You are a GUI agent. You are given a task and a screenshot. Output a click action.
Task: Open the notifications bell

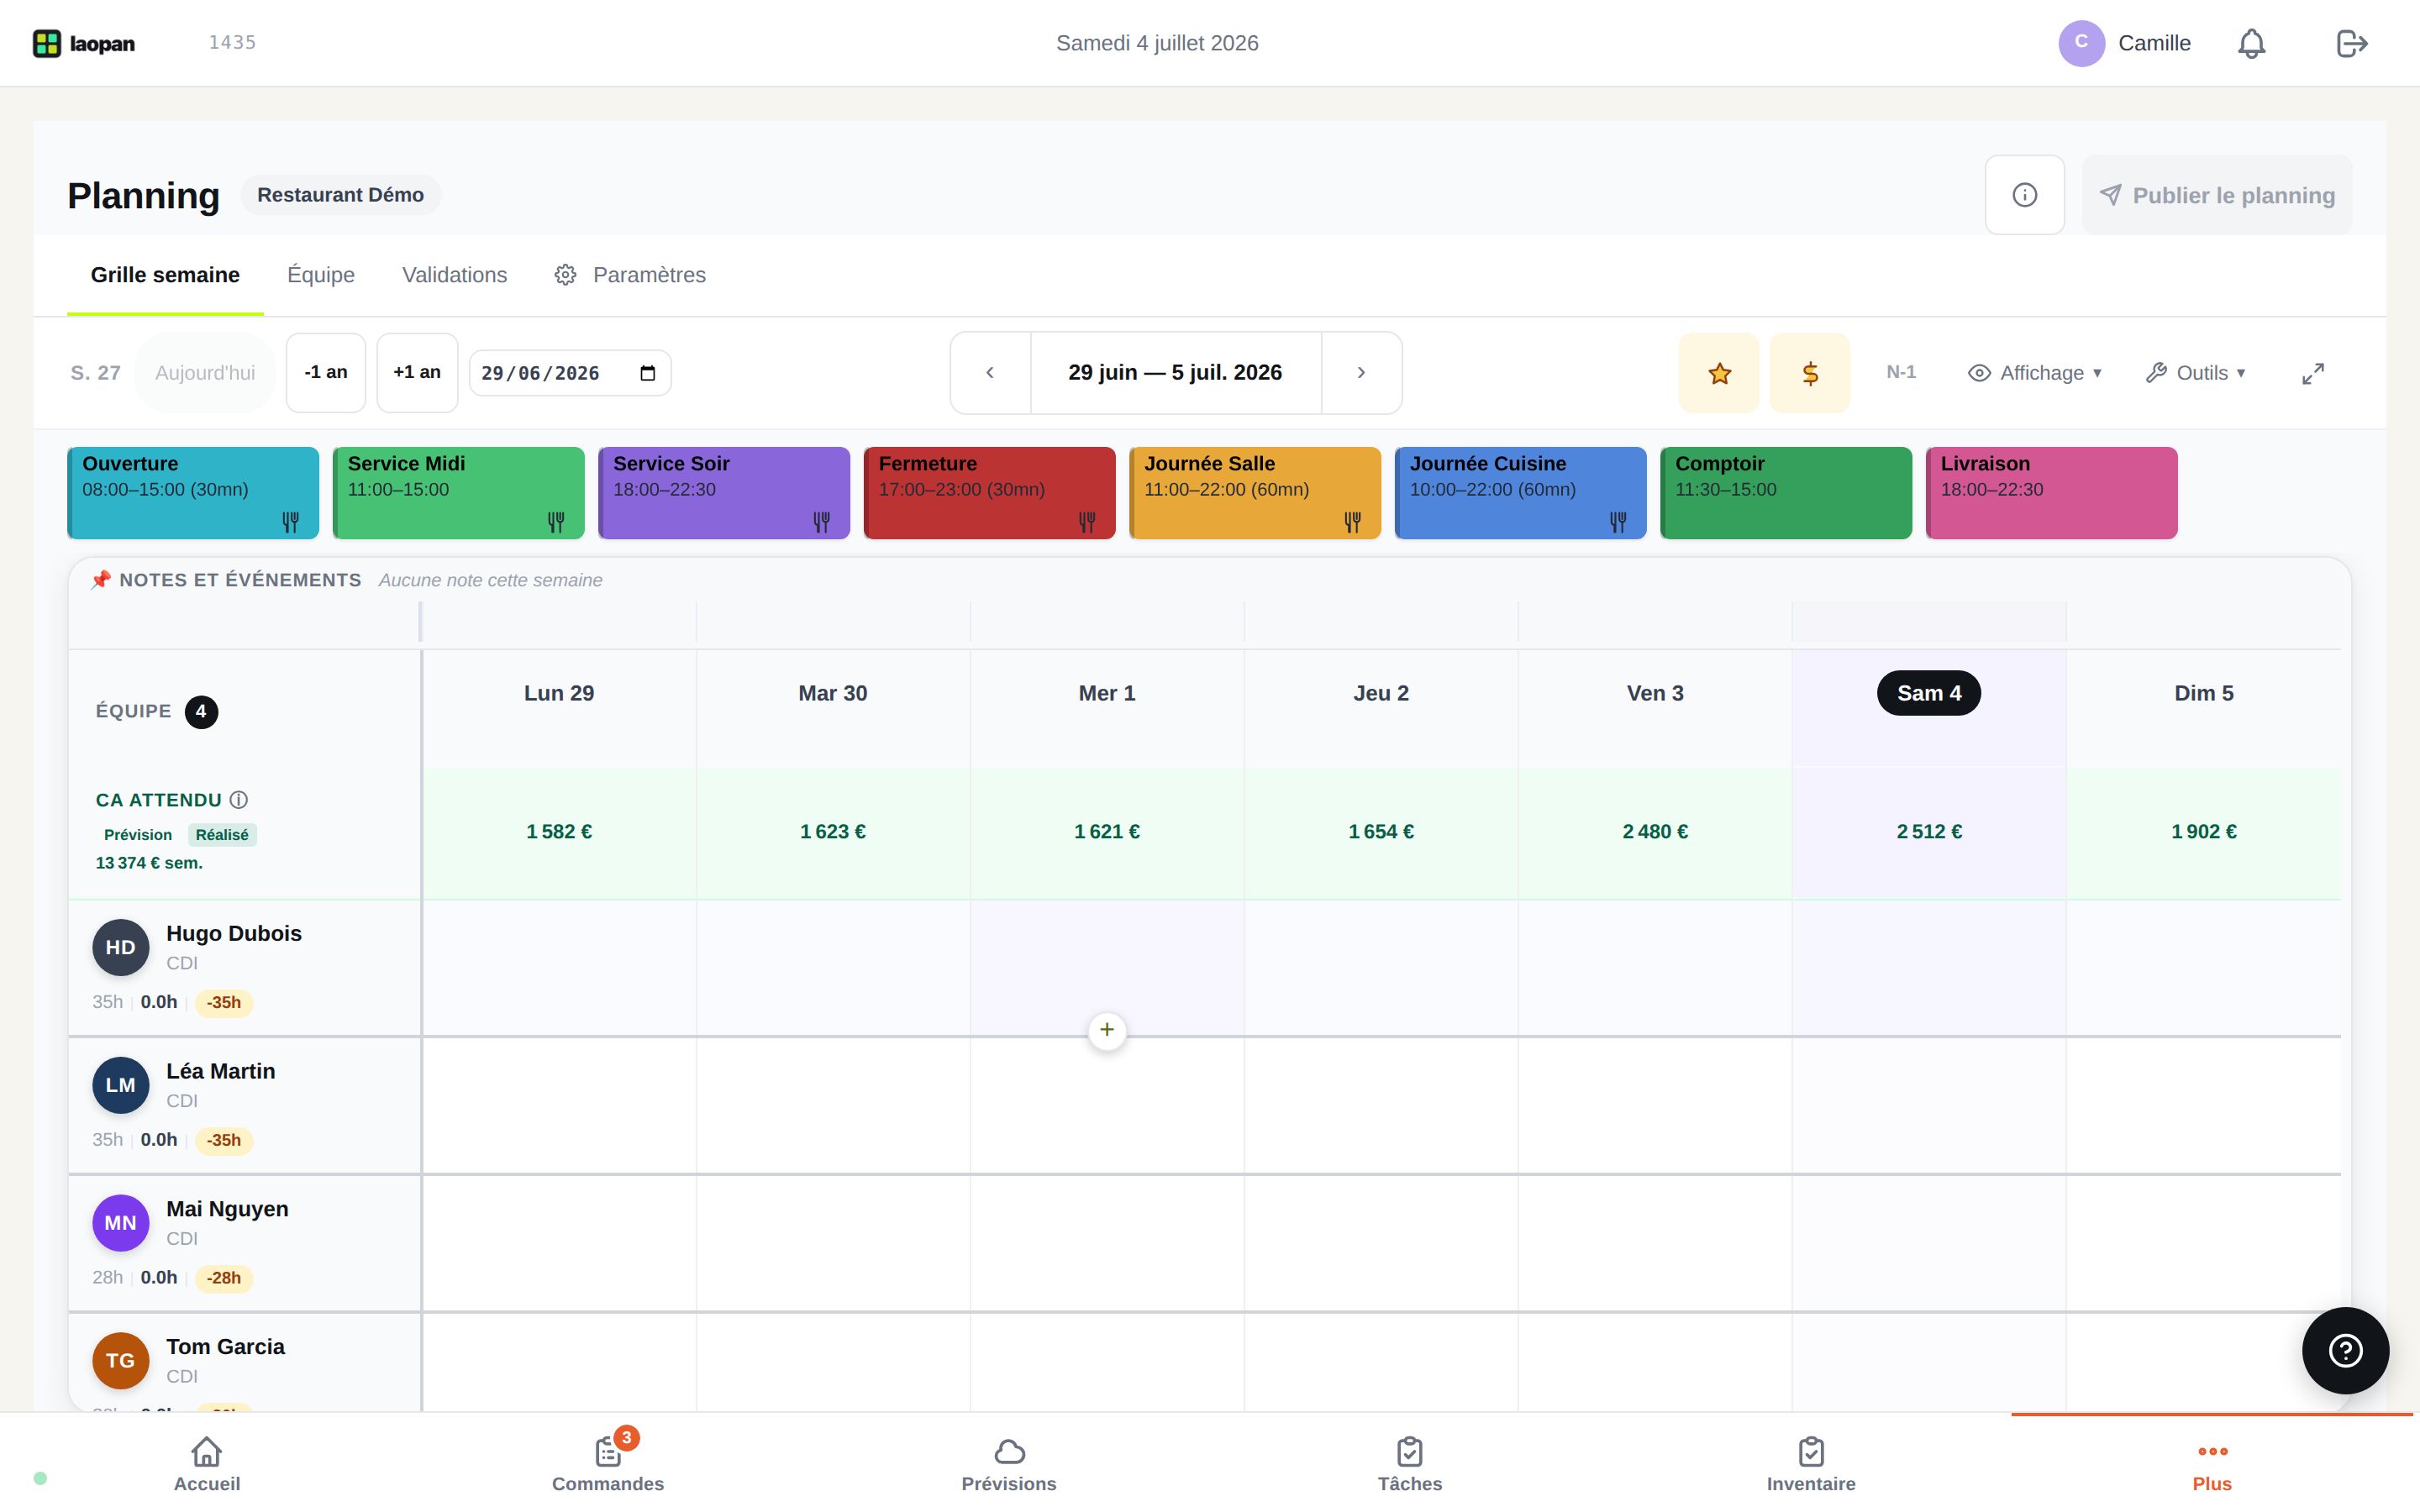pos(2251,43)
